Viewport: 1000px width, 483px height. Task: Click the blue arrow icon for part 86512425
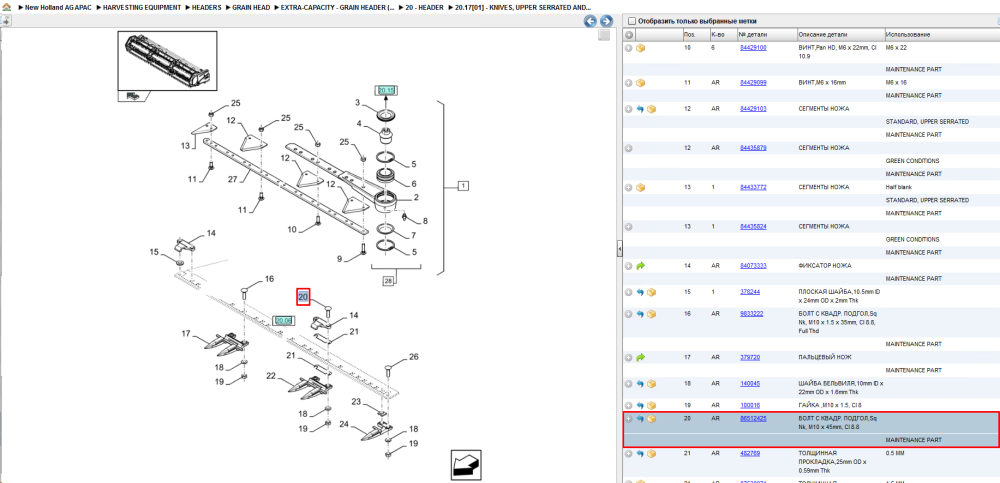tap(640, 419)
